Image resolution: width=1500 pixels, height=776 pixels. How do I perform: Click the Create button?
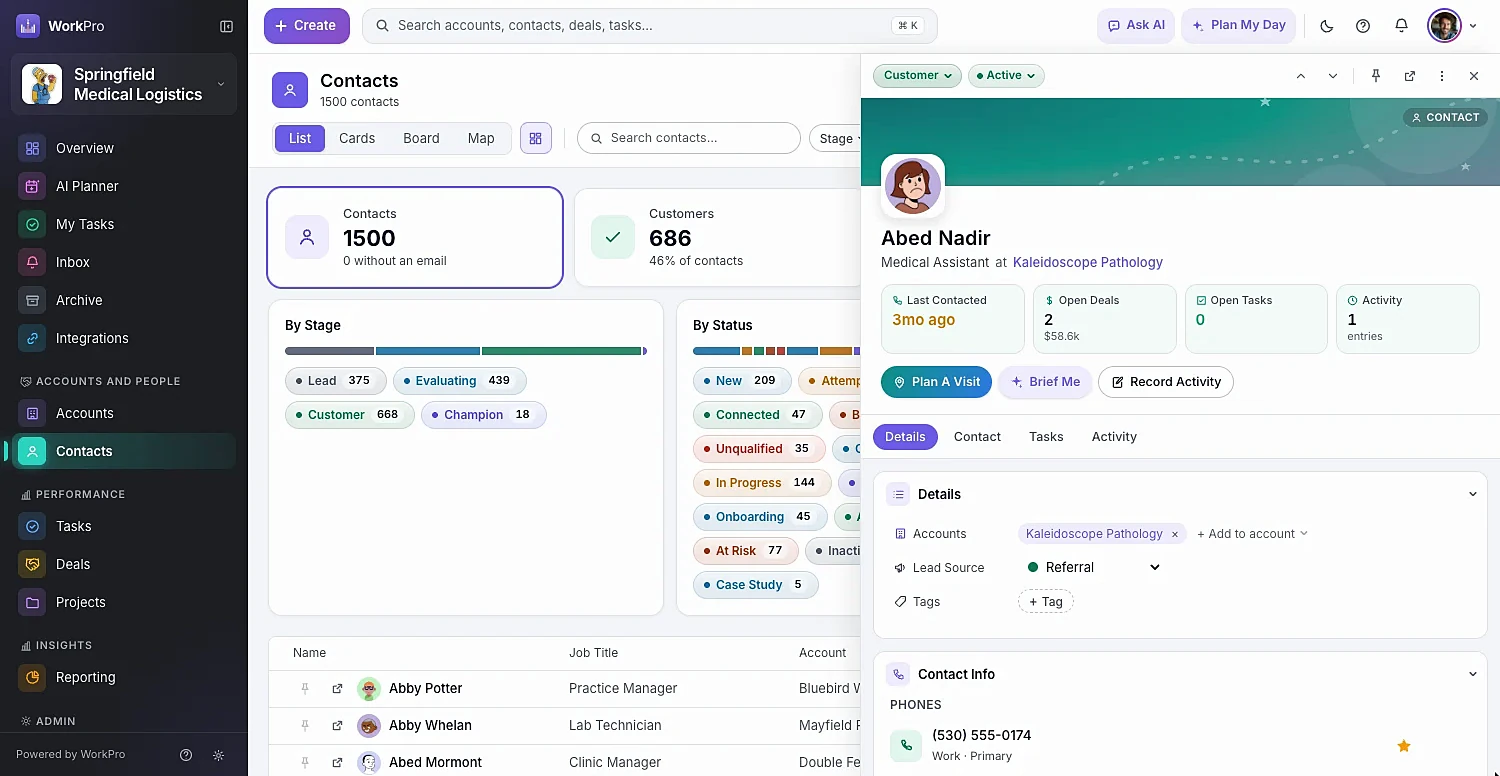[x=306, y=26]
